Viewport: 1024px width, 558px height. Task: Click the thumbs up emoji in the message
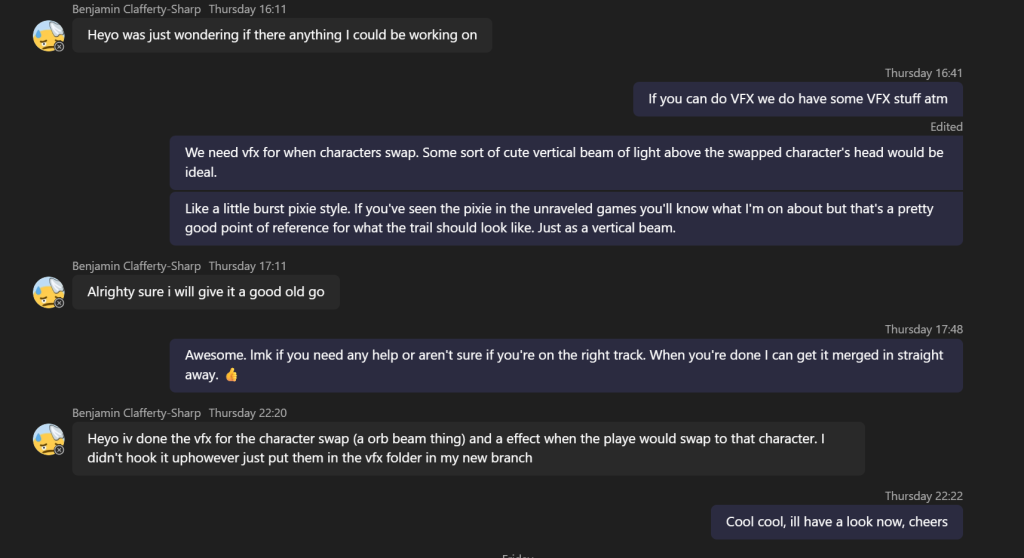(231, 374)
